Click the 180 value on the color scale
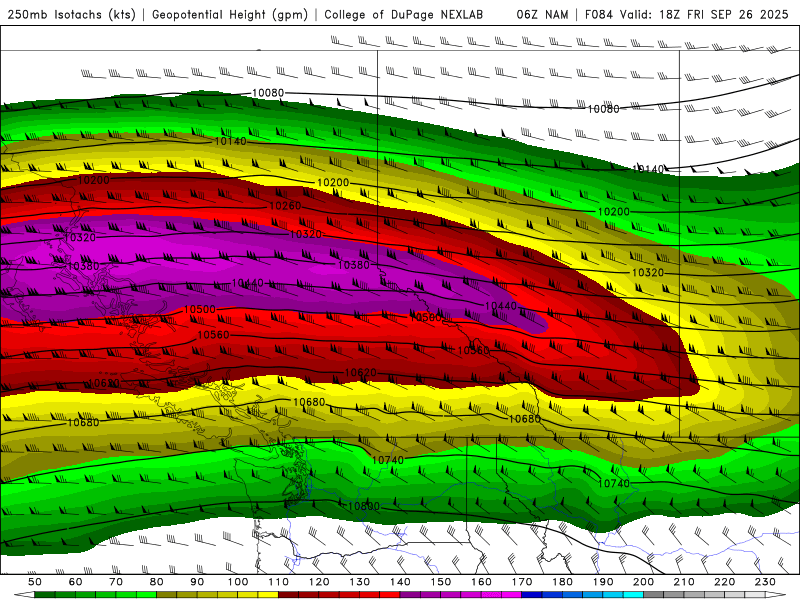 [562, 582]
